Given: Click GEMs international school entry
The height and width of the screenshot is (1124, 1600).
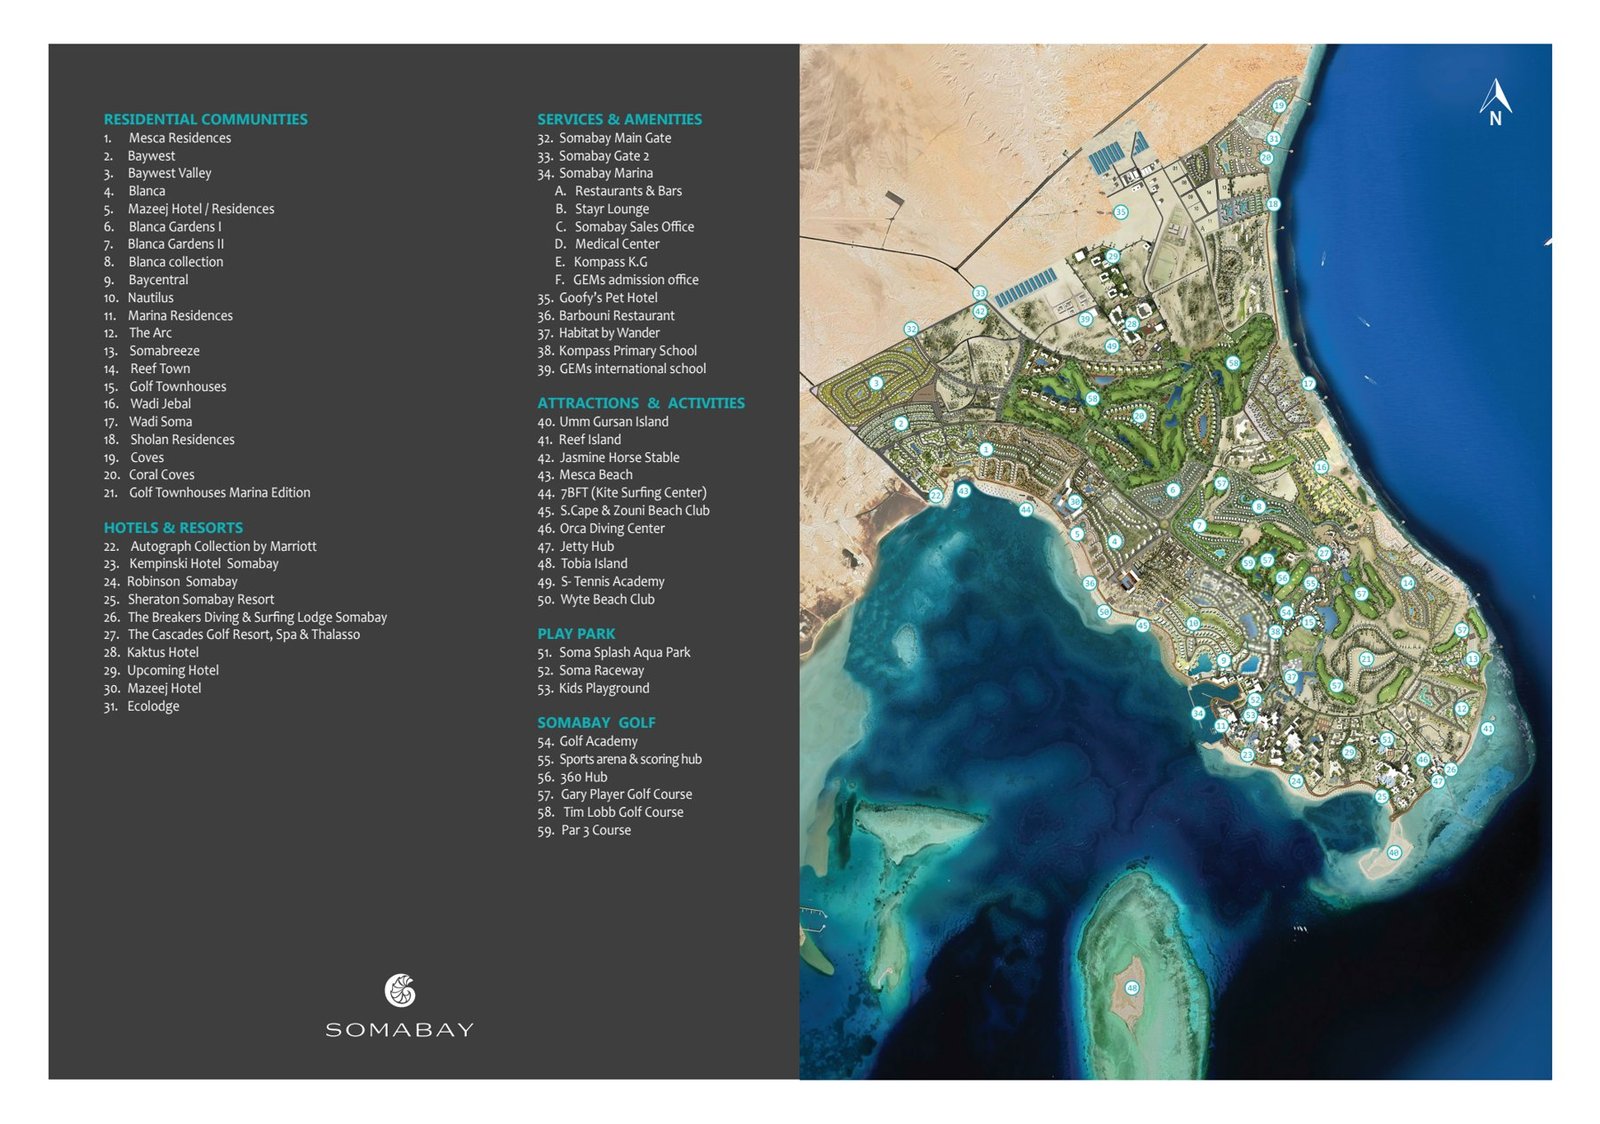Looking at the screenshot, I should tap(622, 369).
